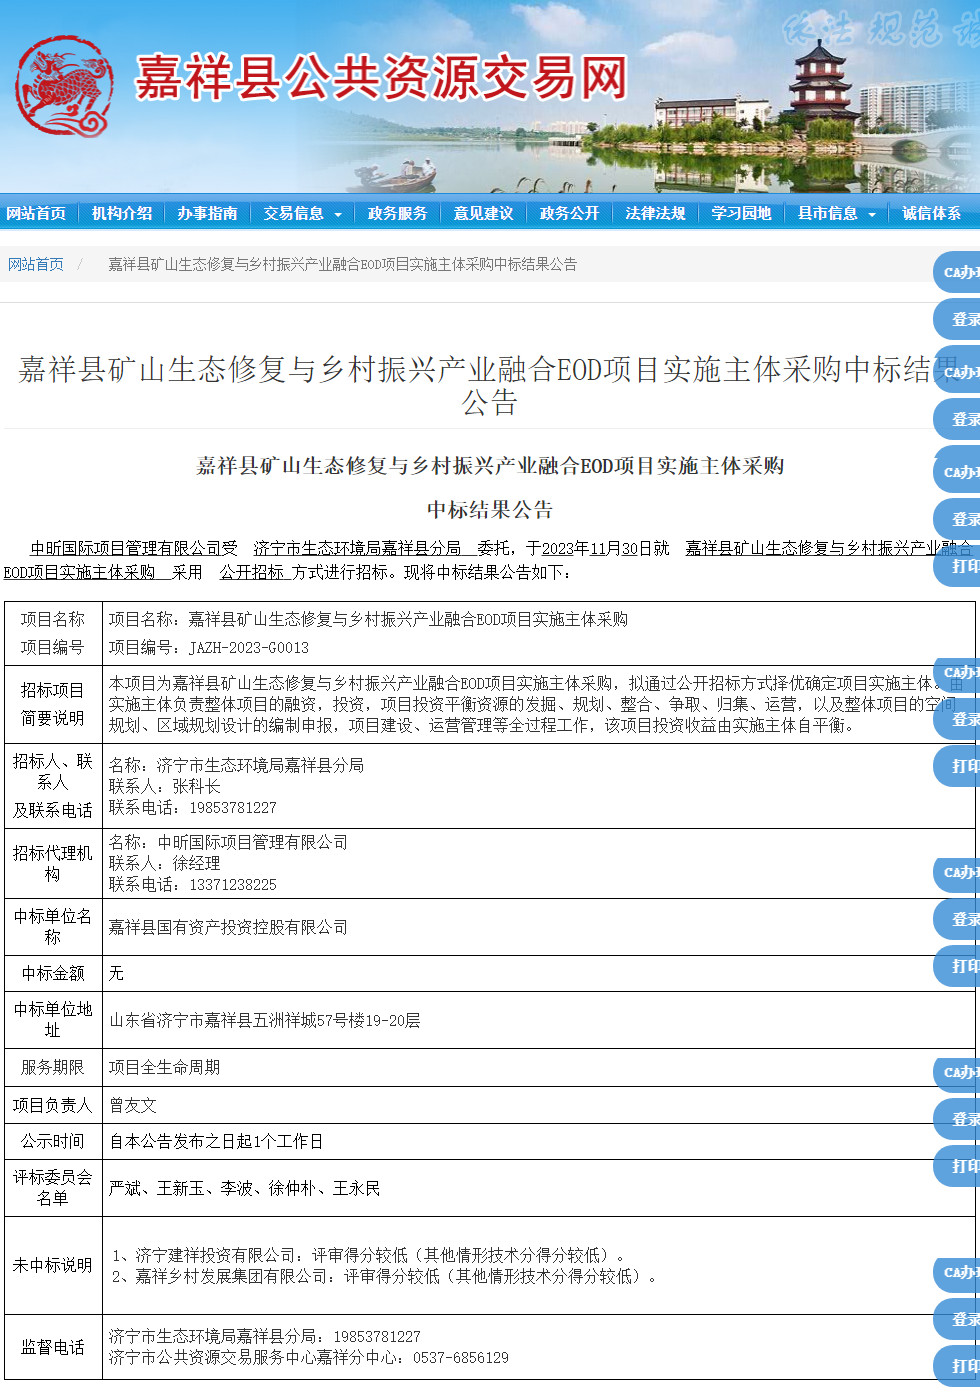The width and height of the screenshot is (980, 1395).
Task: Click the agency contact 徐经理
Action: 196,863
